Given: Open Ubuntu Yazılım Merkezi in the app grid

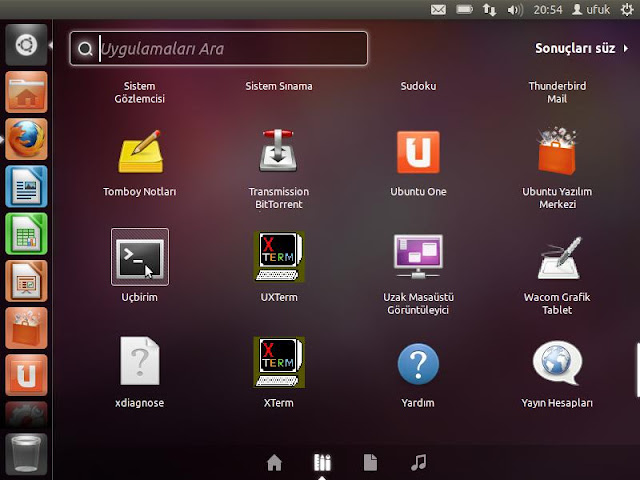Looking at the screenshot, I should point(557,151).
